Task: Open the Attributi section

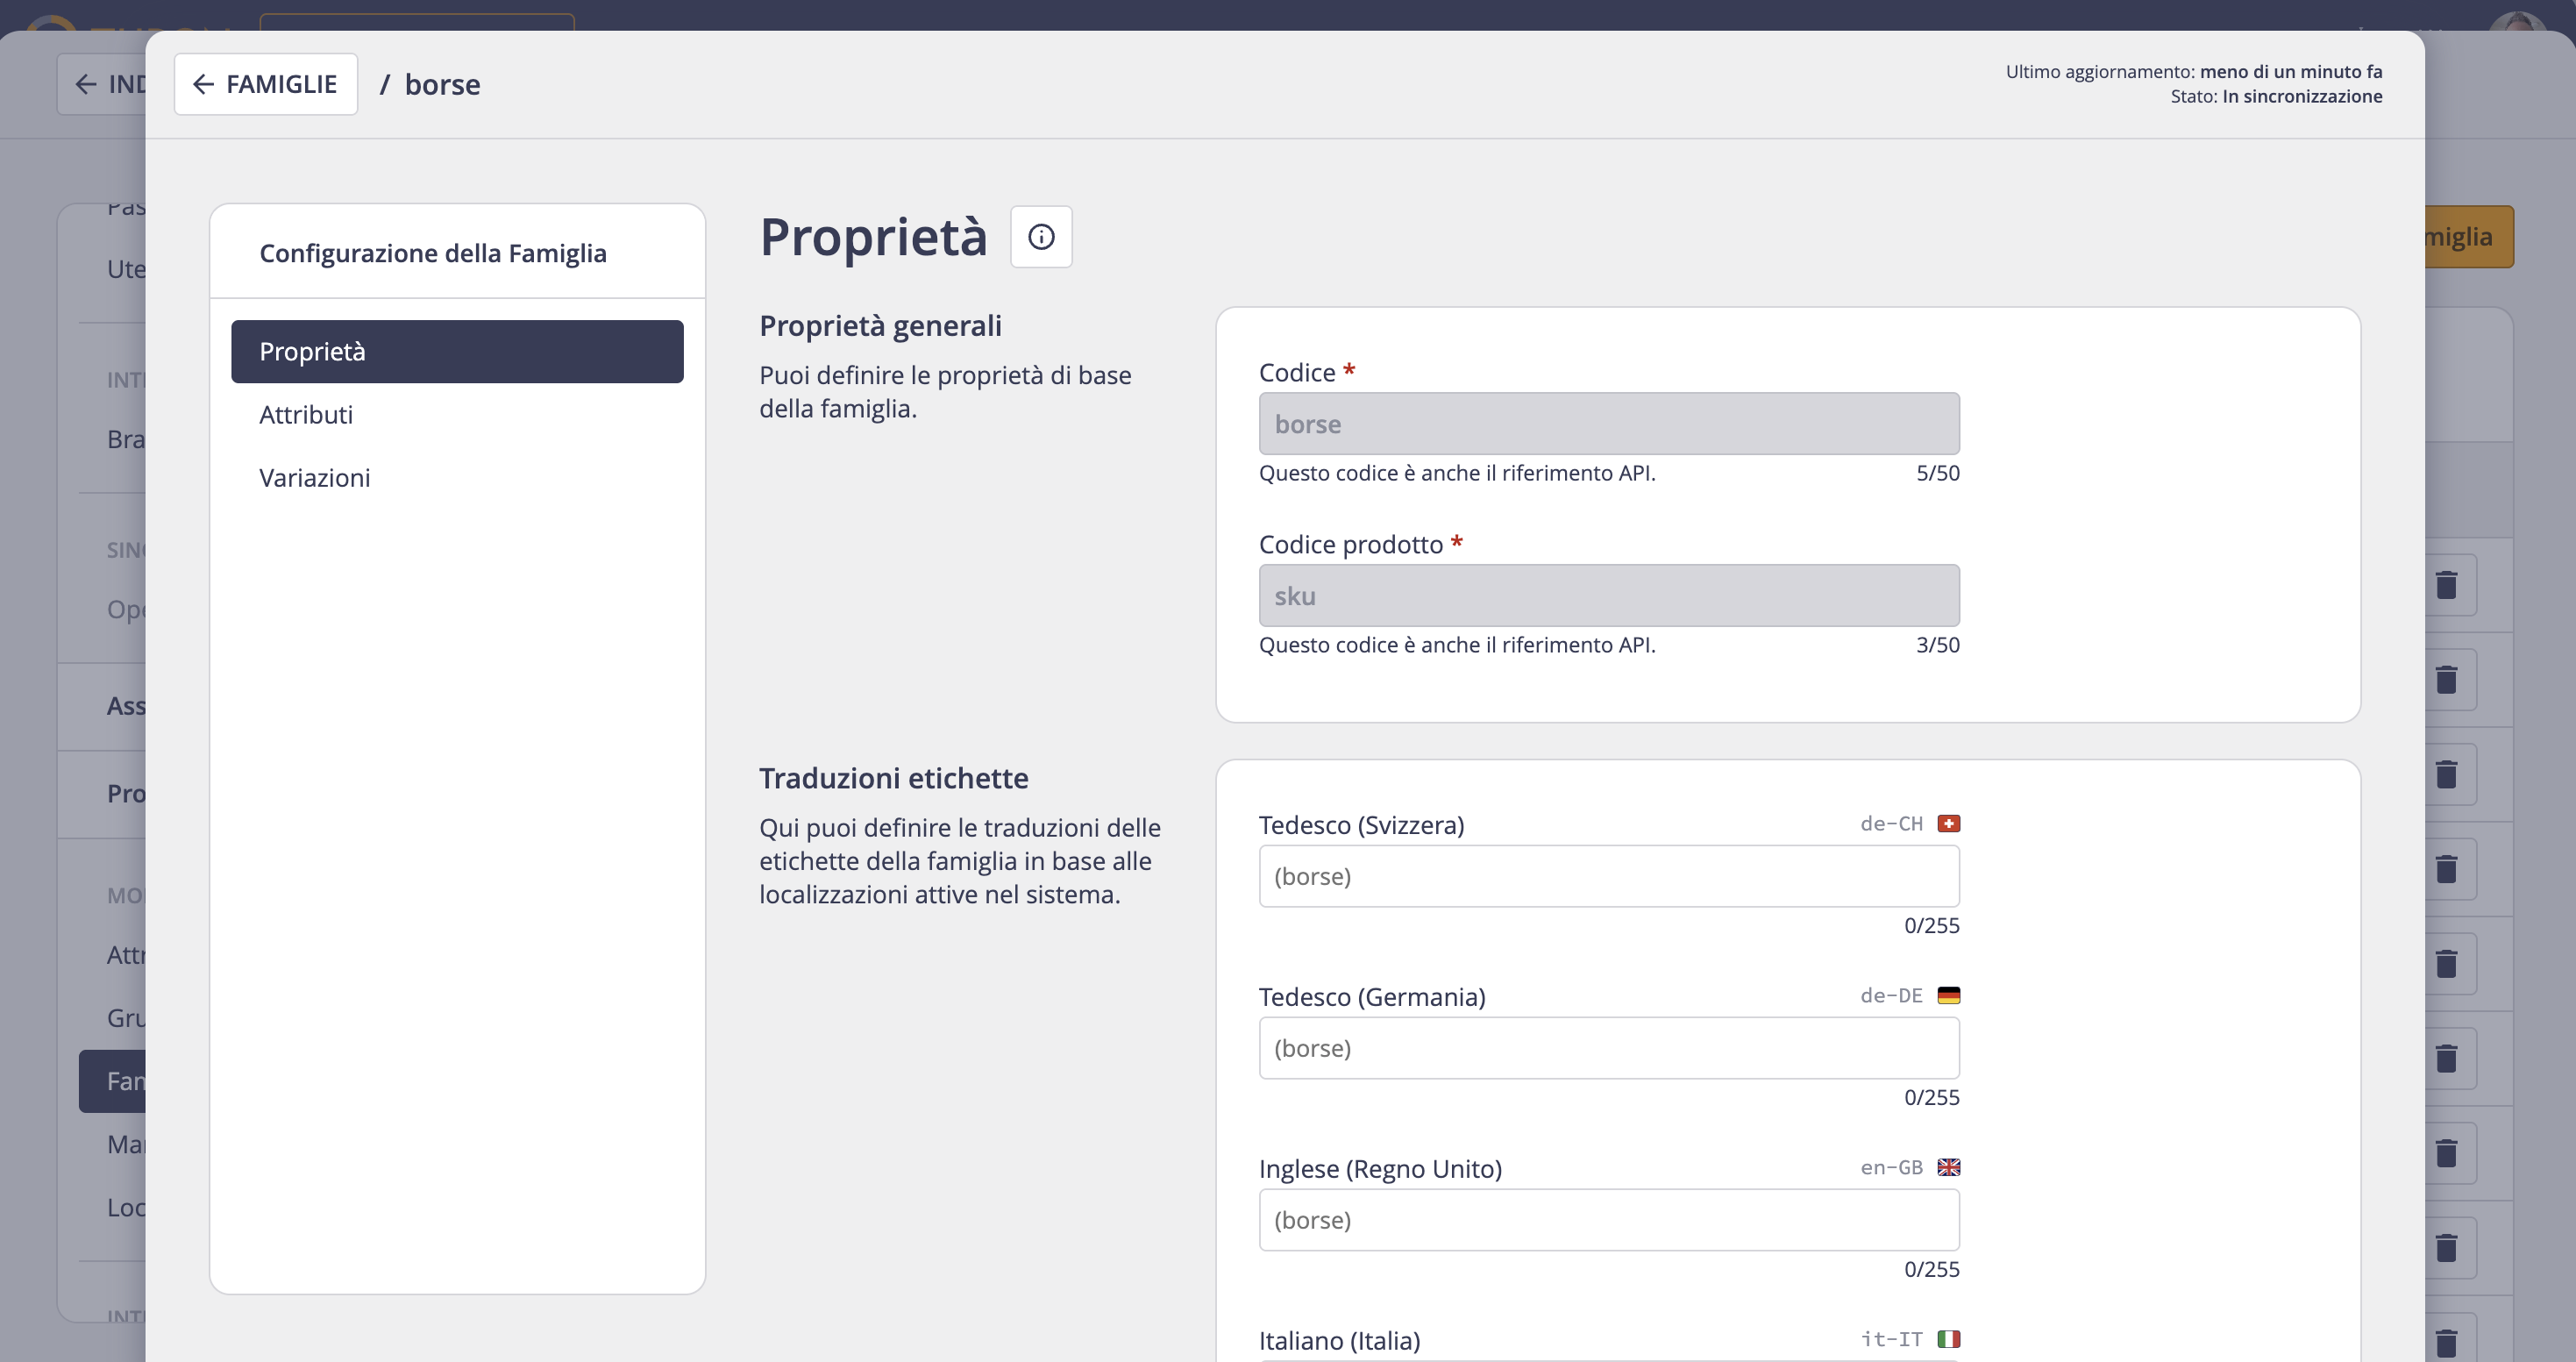Action: click(x=457, y=415)
